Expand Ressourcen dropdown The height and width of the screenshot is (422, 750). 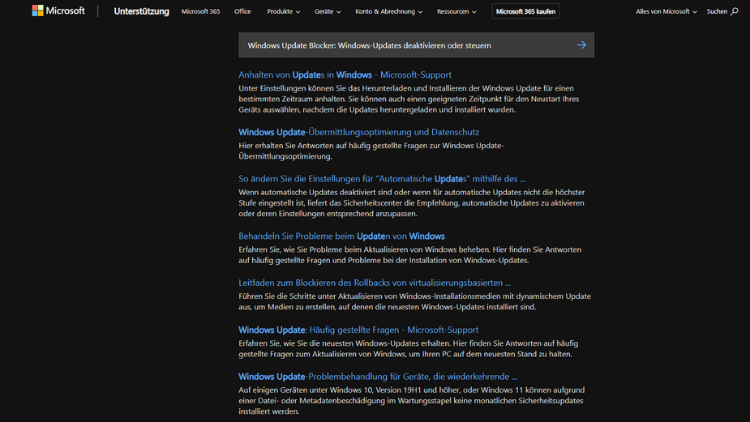pos(456,11)
